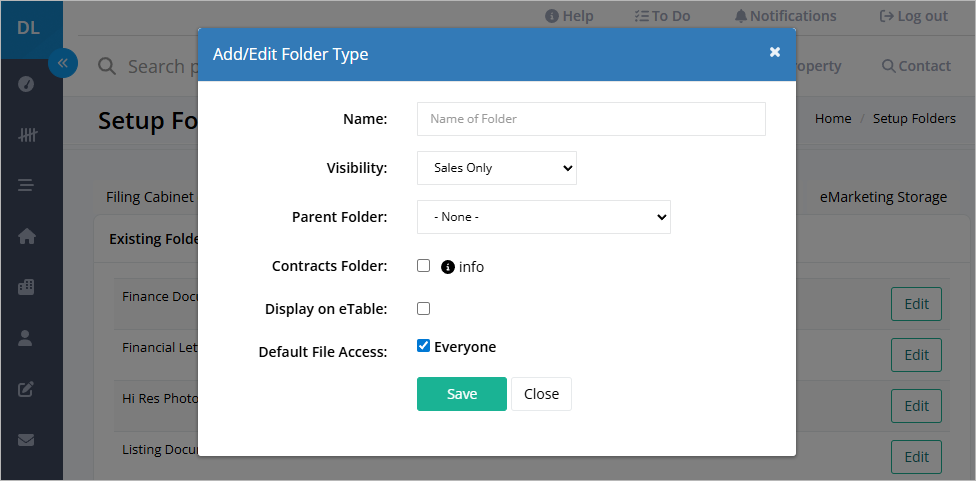This screenshot has width=976, height=481.
Task: Click the Name of Folder input field
Action: point(591,119)
